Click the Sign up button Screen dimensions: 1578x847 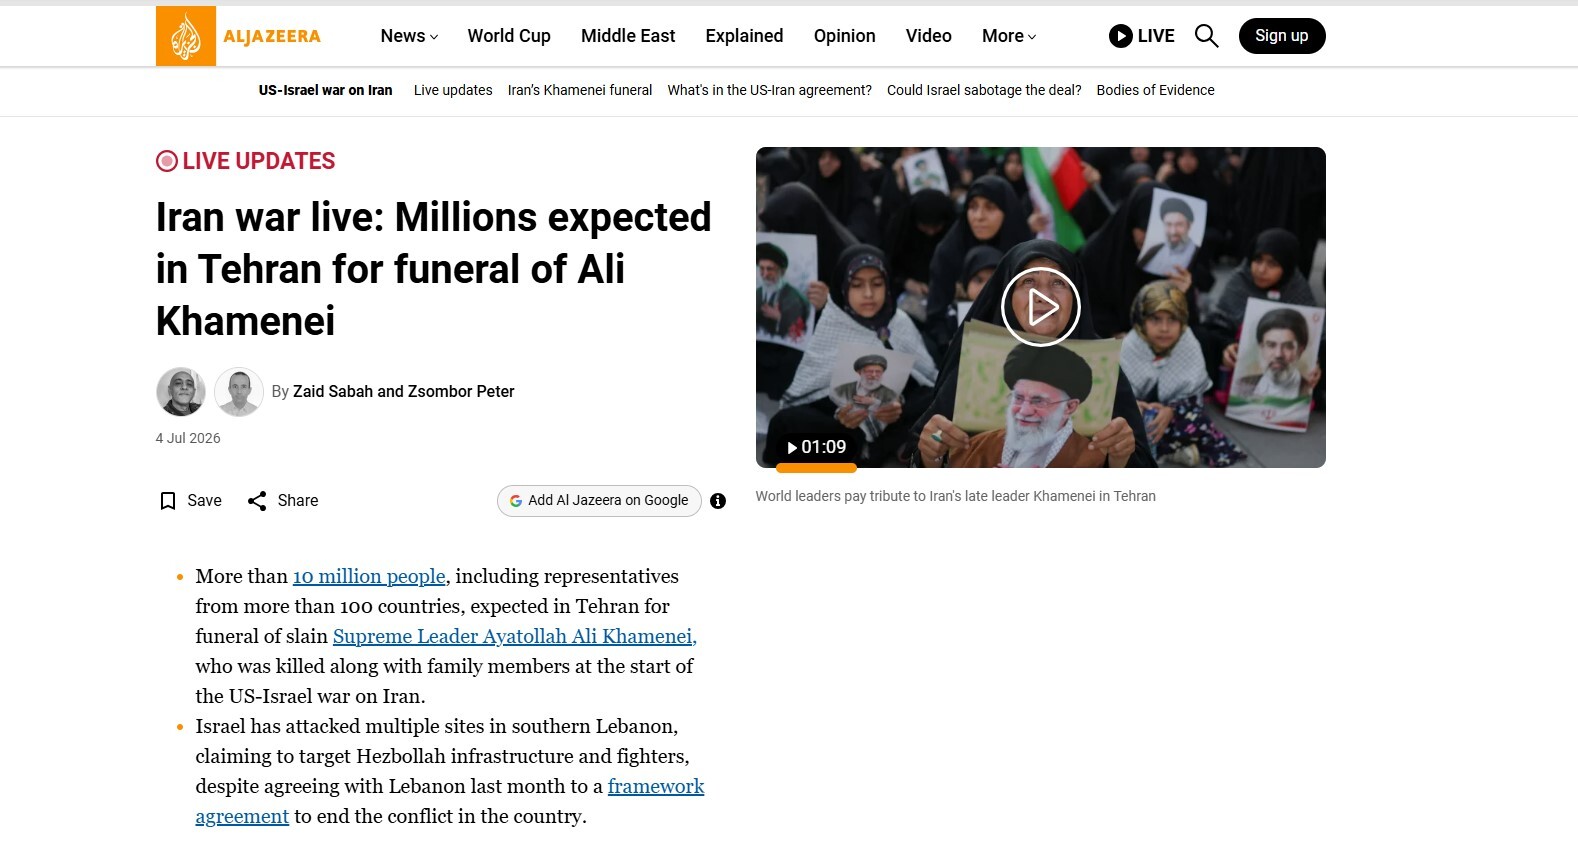pos(1282,36)
